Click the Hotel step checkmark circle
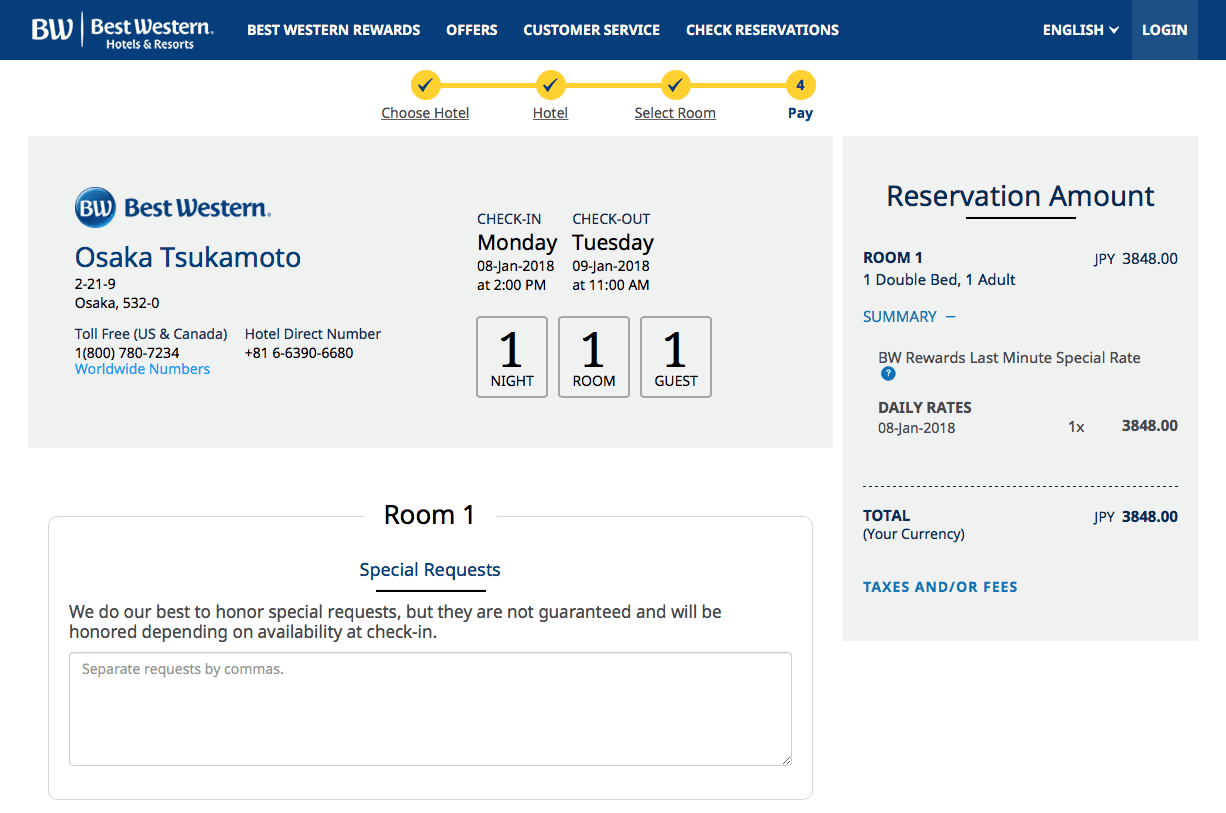The width and height of the screenshot is (1226, 813). pyautogui.click(x=550, y=85)
